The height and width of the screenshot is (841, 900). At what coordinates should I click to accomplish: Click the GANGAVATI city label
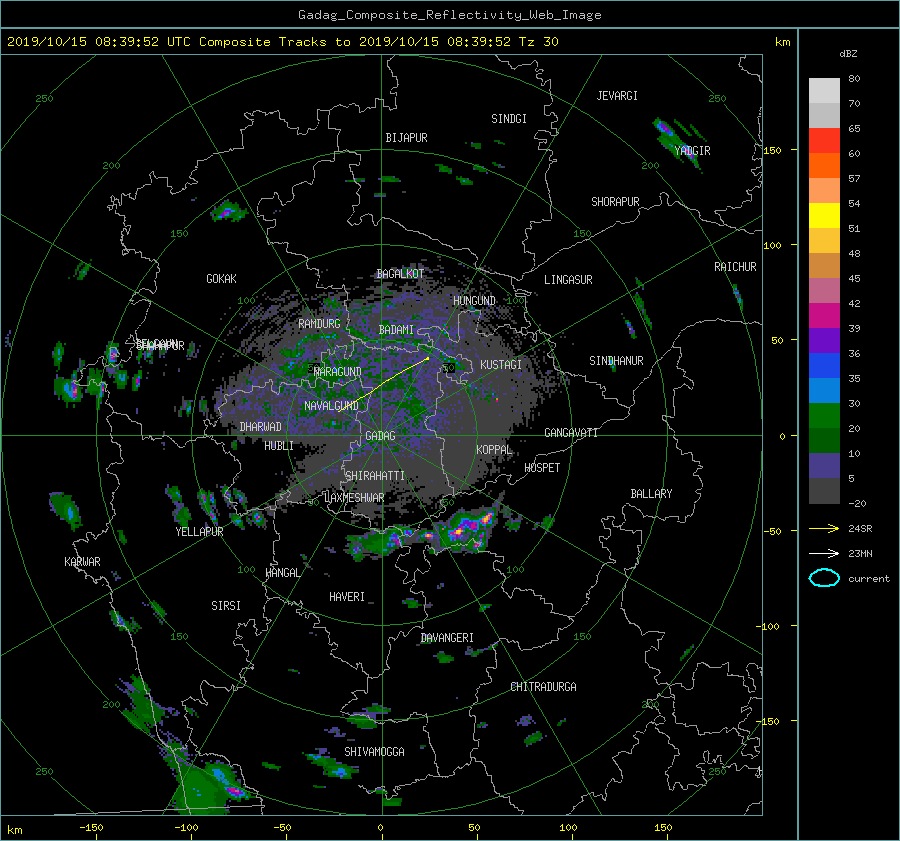point(571,433)
